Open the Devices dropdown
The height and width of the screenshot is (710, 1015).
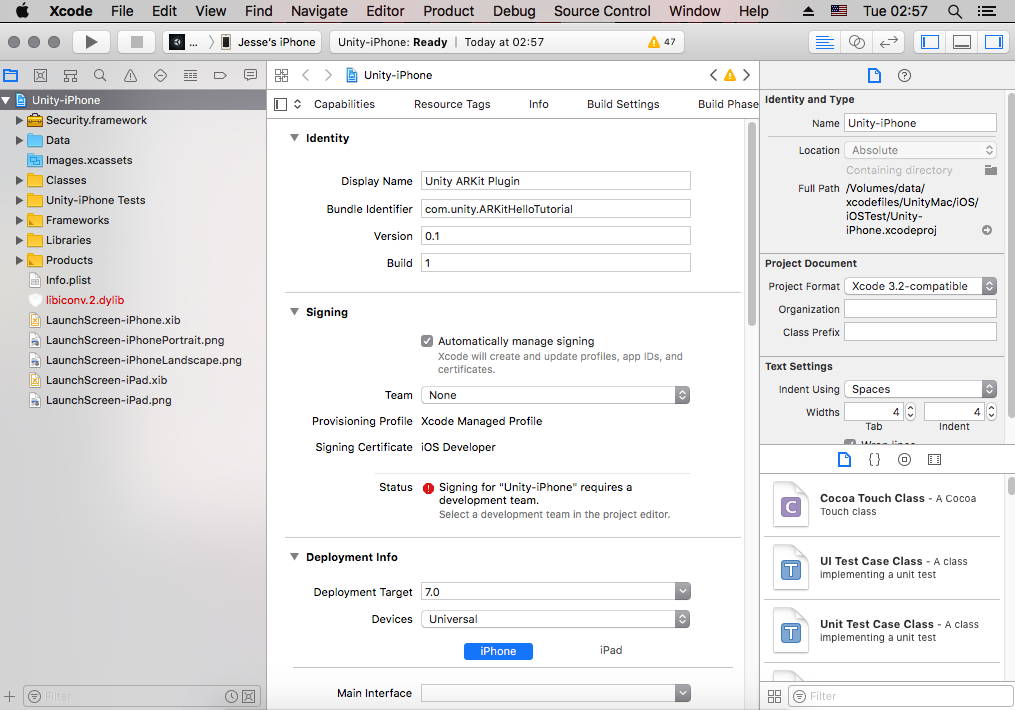click(555, 619)
